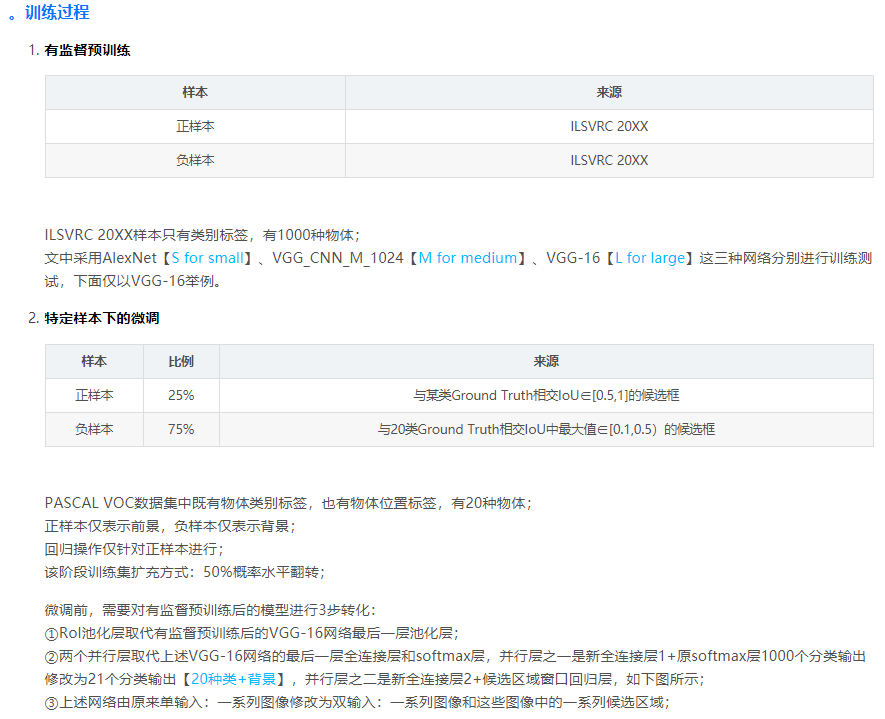The height and width of the screenshot is (719, 885).
Task: Click ILSVRC 20XX in the 正样本 row
Action: pos(609,126)
